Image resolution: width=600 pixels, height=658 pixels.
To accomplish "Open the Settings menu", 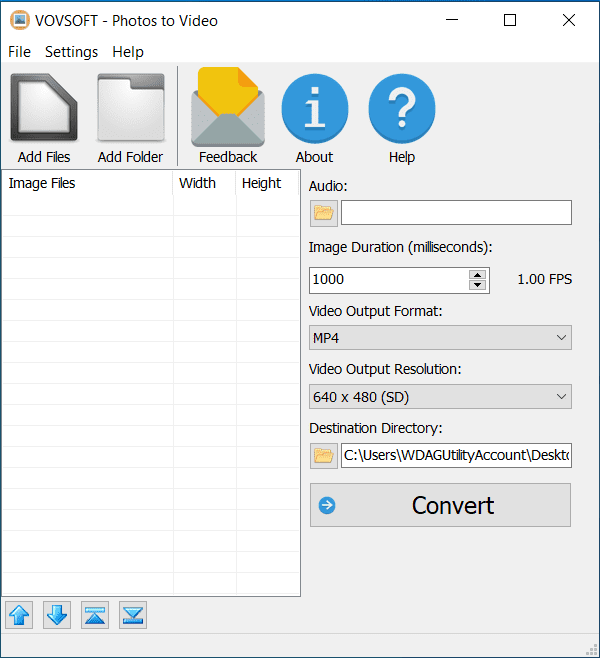I will pos(71,52).
